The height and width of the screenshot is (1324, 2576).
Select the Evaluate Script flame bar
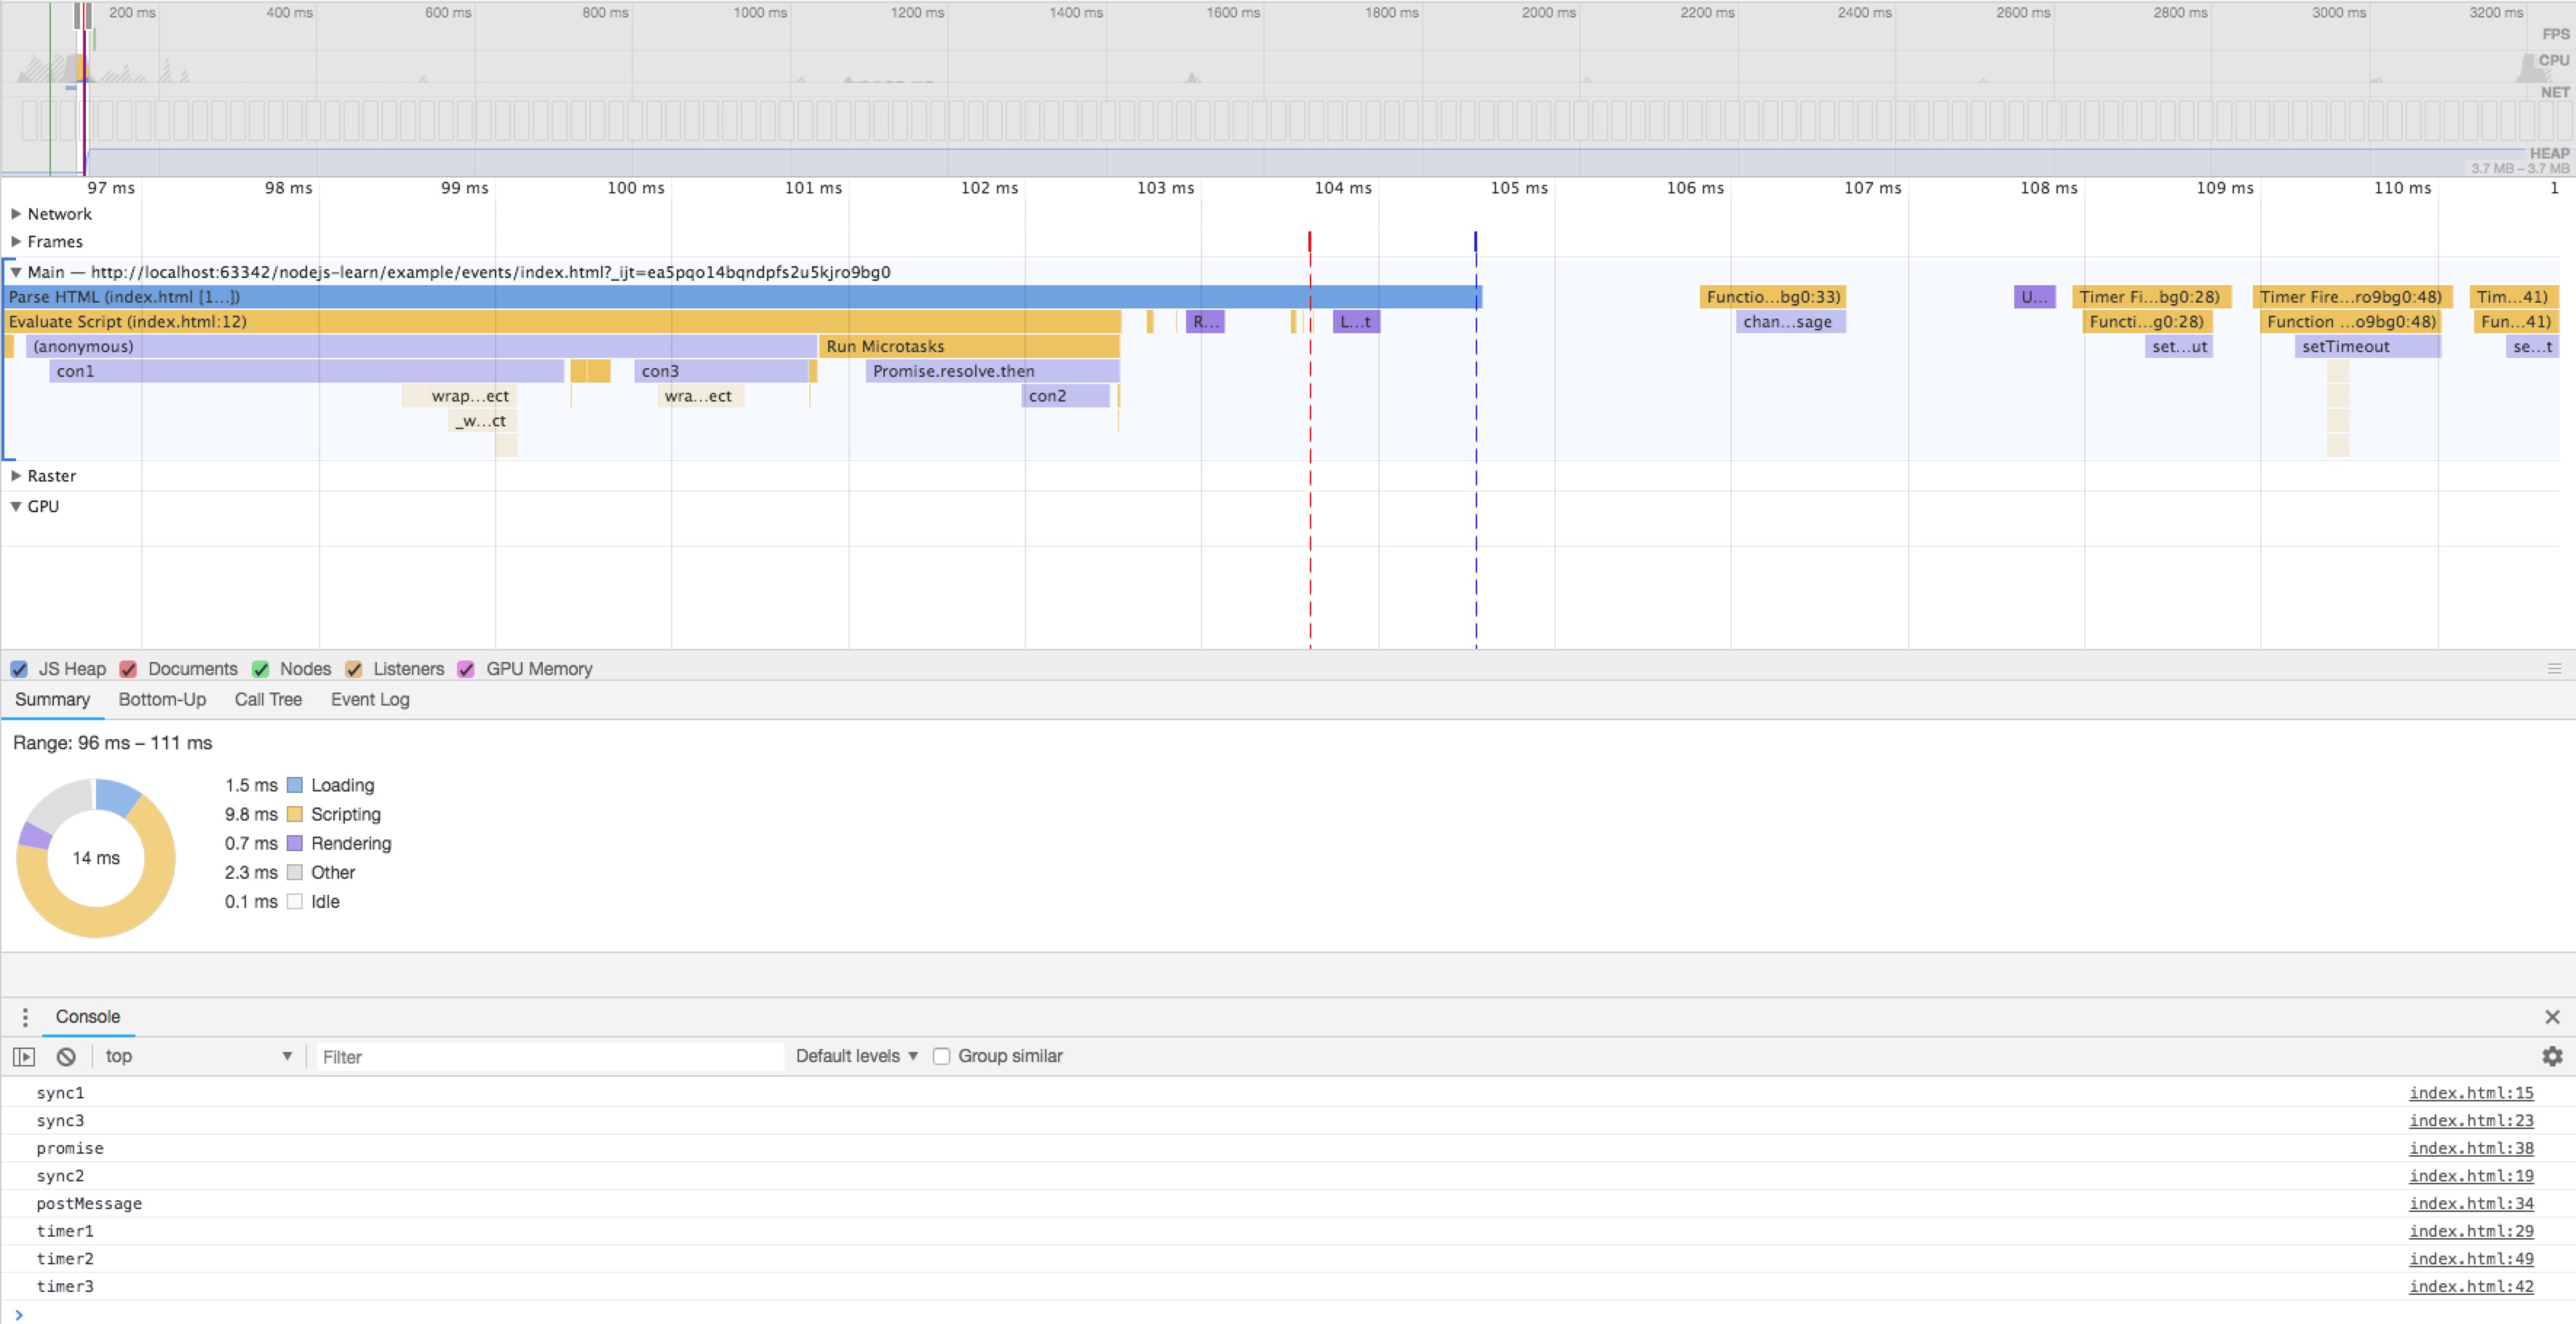563,321
